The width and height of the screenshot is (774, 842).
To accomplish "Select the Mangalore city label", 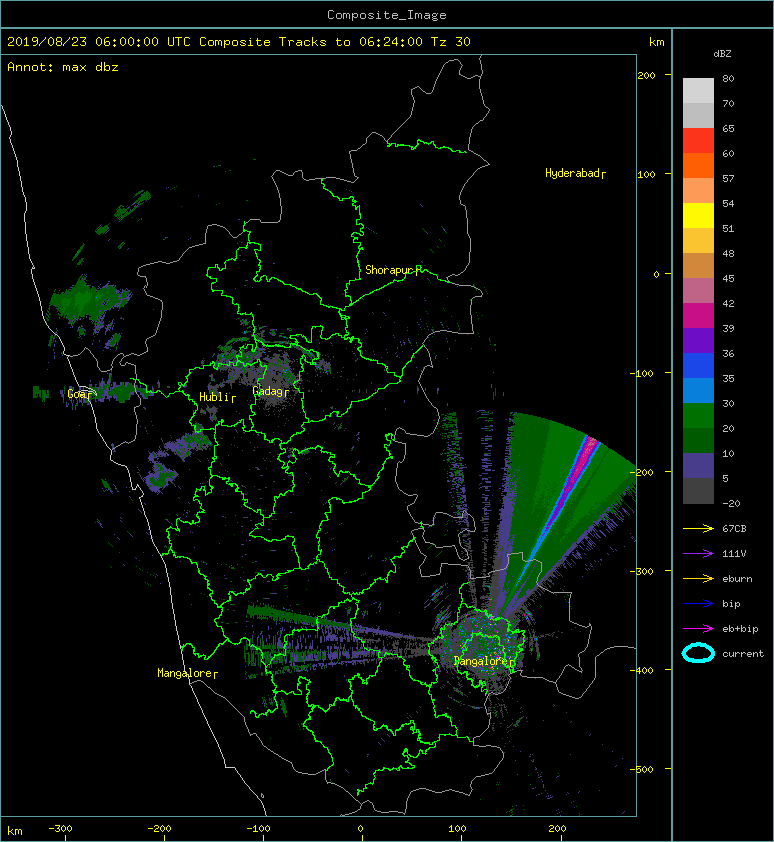I will click(185, 673).
